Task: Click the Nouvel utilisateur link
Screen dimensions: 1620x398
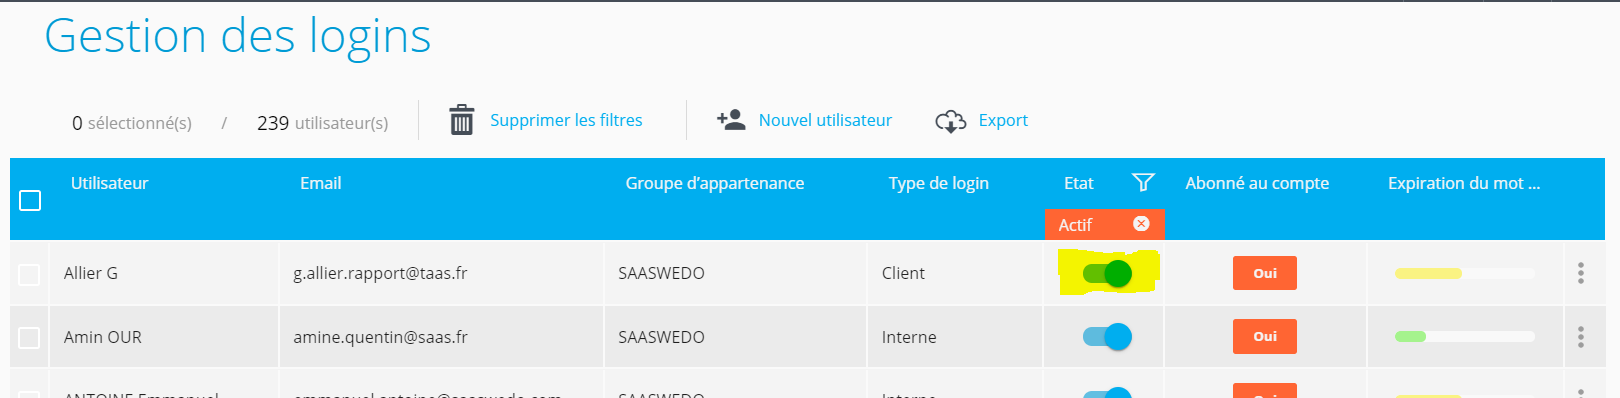Action: (825, 120)
